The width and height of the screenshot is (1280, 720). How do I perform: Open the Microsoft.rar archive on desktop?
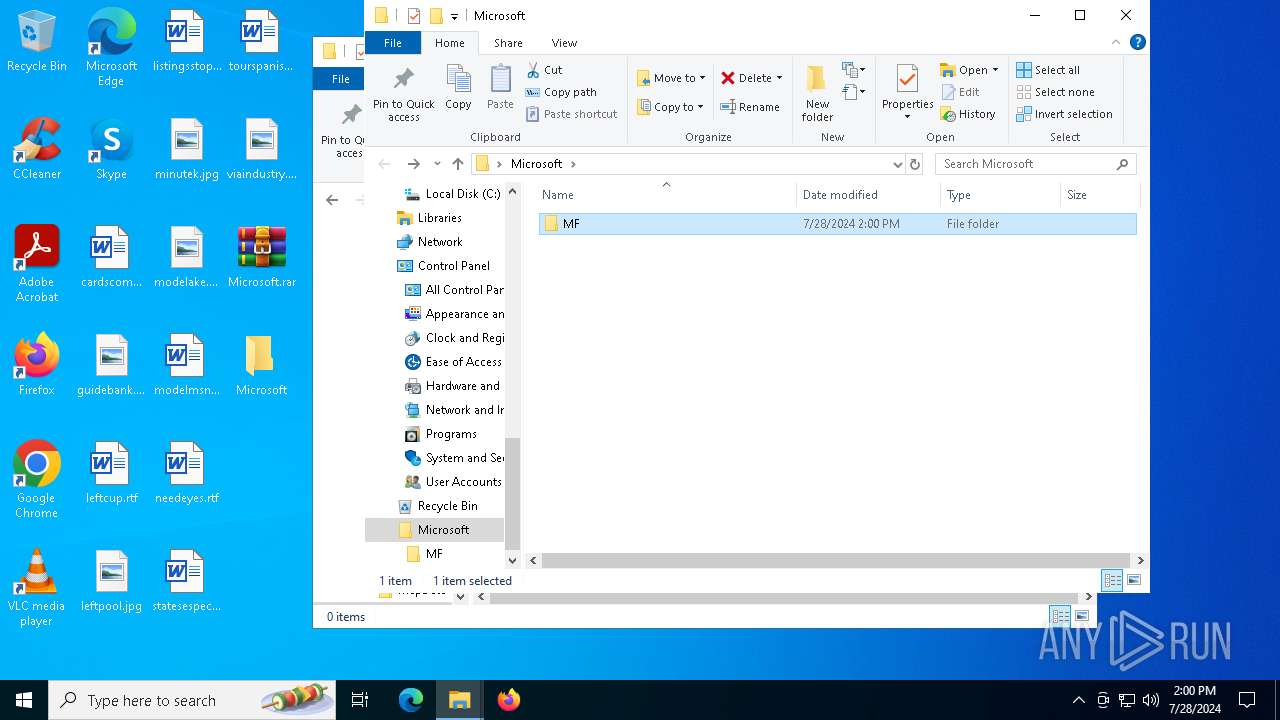pos(262,256)
